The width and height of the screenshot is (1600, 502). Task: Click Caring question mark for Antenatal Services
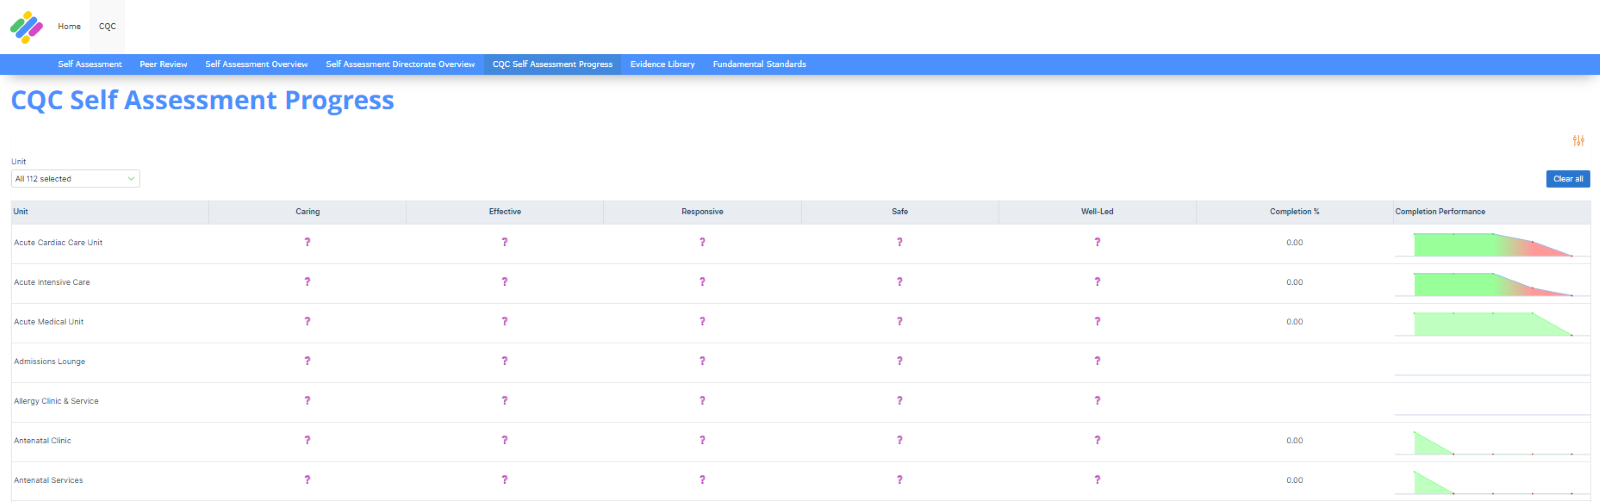tap(307, 480)
